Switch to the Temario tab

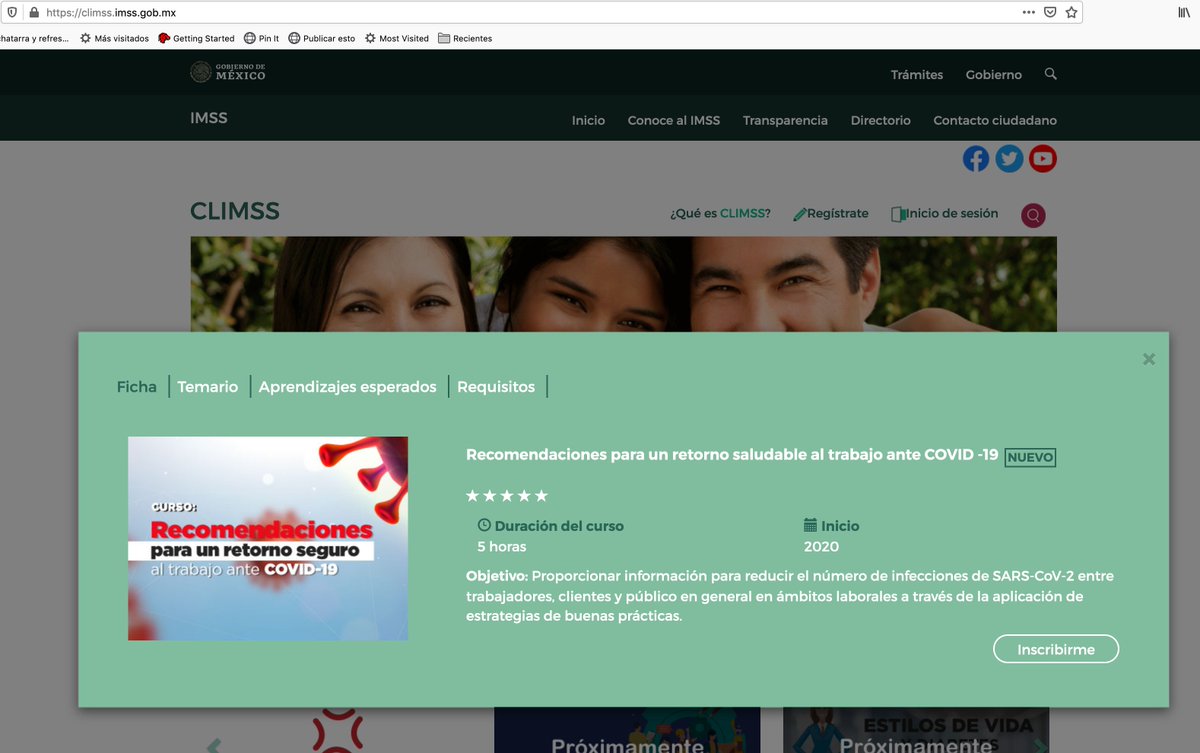(208, 387)
